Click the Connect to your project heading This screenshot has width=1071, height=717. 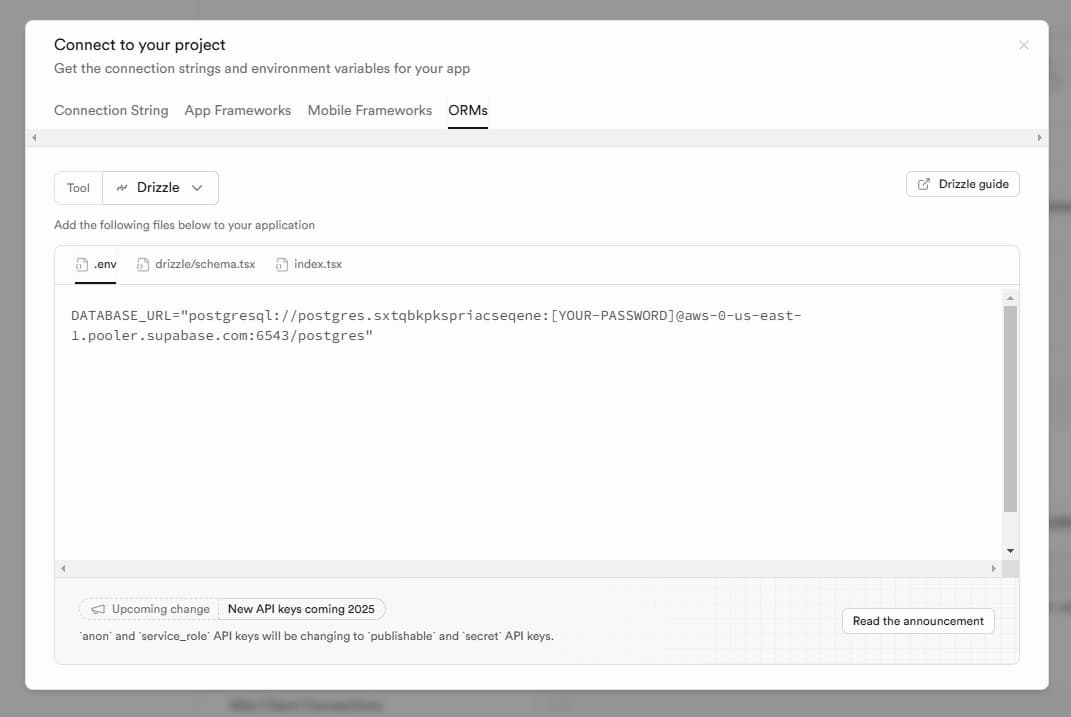tap(139, 45)
